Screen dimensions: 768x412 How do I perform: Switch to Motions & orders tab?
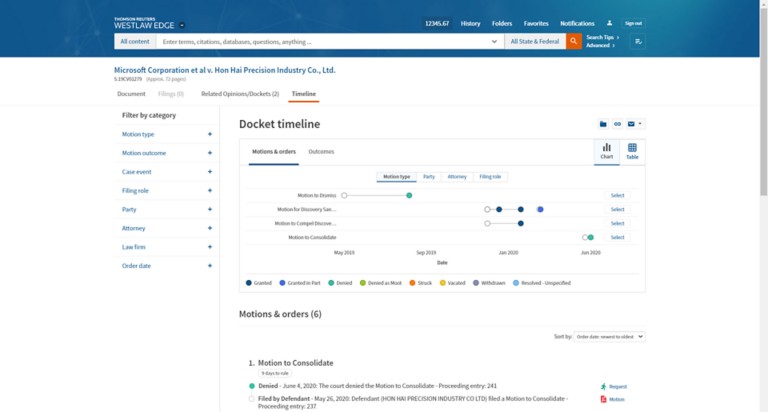pos(274,152)
